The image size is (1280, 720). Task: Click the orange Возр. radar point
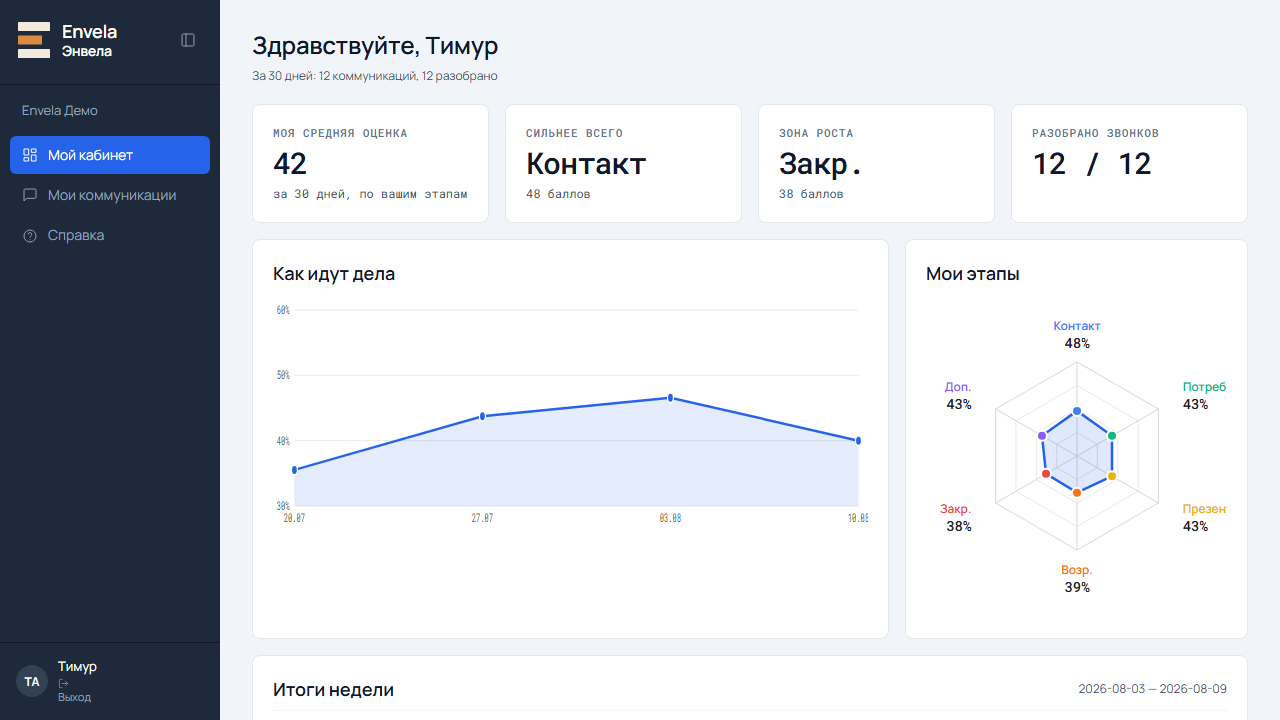pyautogui.click(x=1077, y=492)
